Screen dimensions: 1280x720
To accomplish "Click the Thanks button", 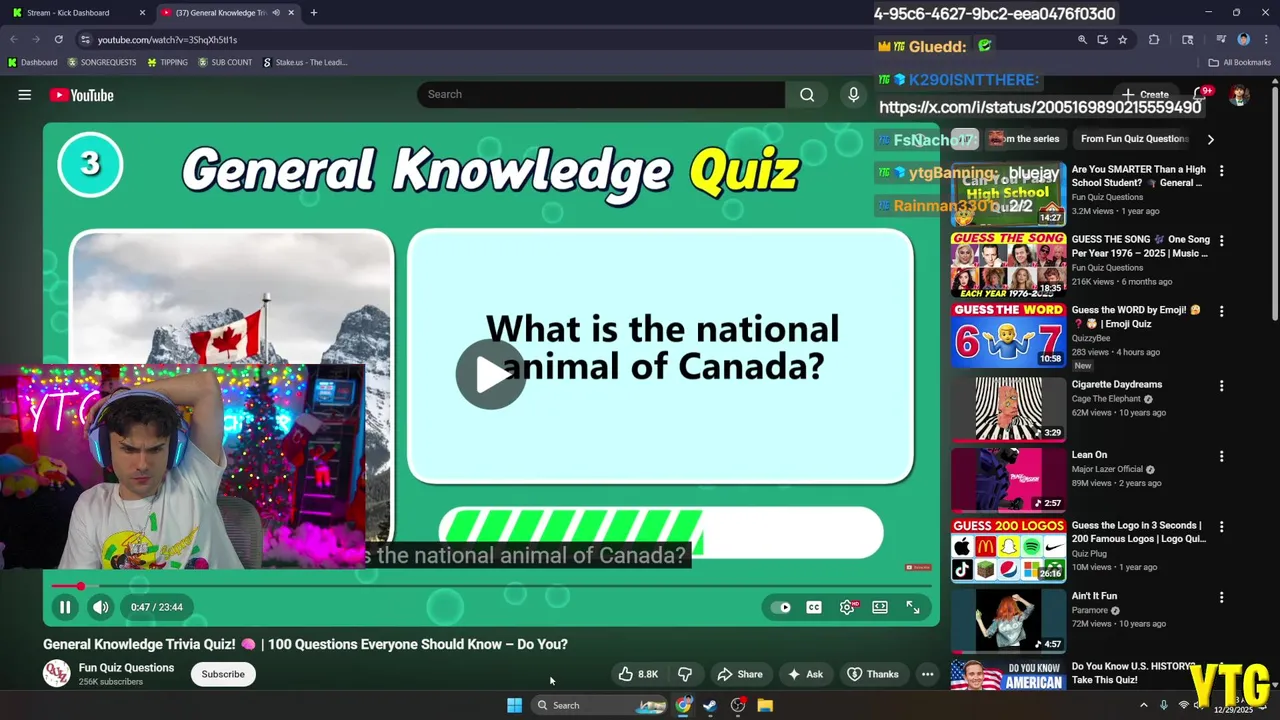I will 873,674.
